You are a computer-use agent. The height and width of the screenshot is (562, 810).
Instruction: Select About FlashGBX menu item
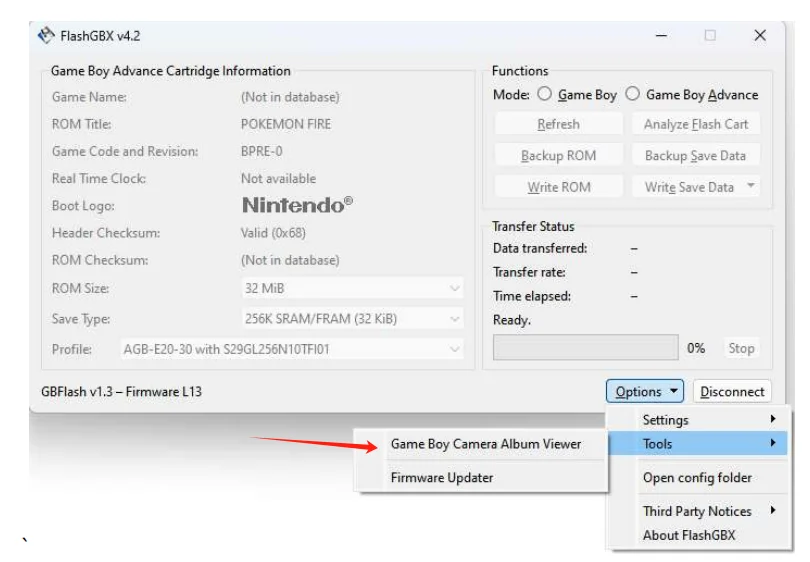pos(689,535)
